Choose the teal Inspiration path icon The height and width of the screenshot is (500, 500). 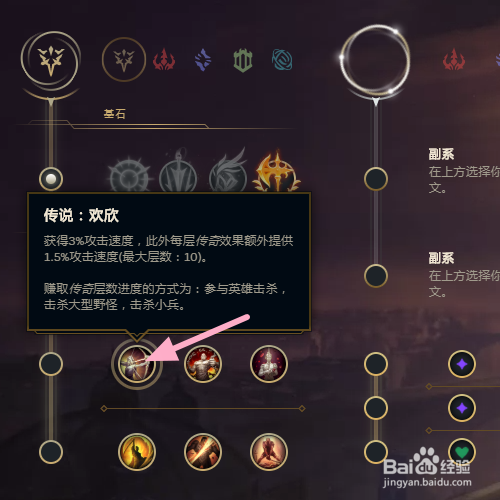coord(282,60)
